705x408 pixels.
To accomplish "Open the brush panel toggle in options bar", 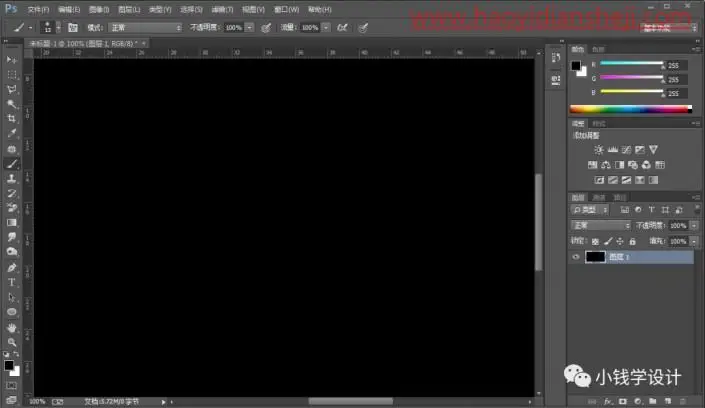I will [72, 28].
